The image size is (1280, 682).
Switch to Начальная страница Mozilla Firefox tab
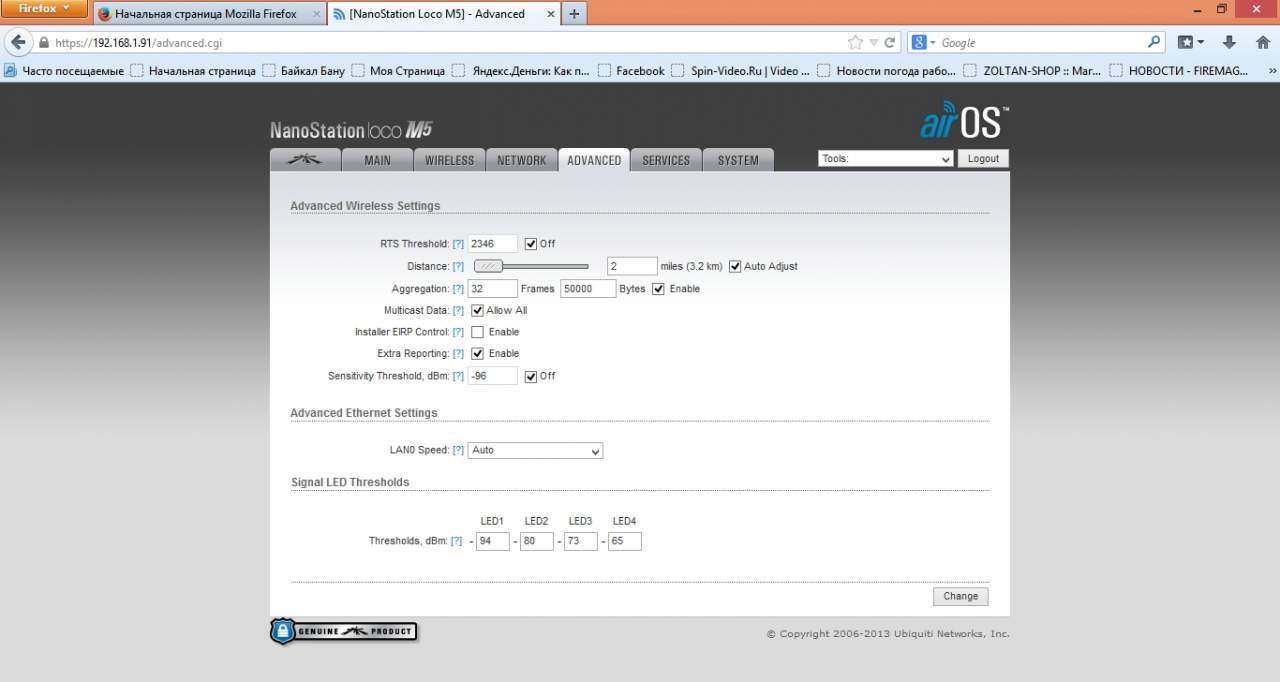210,14
